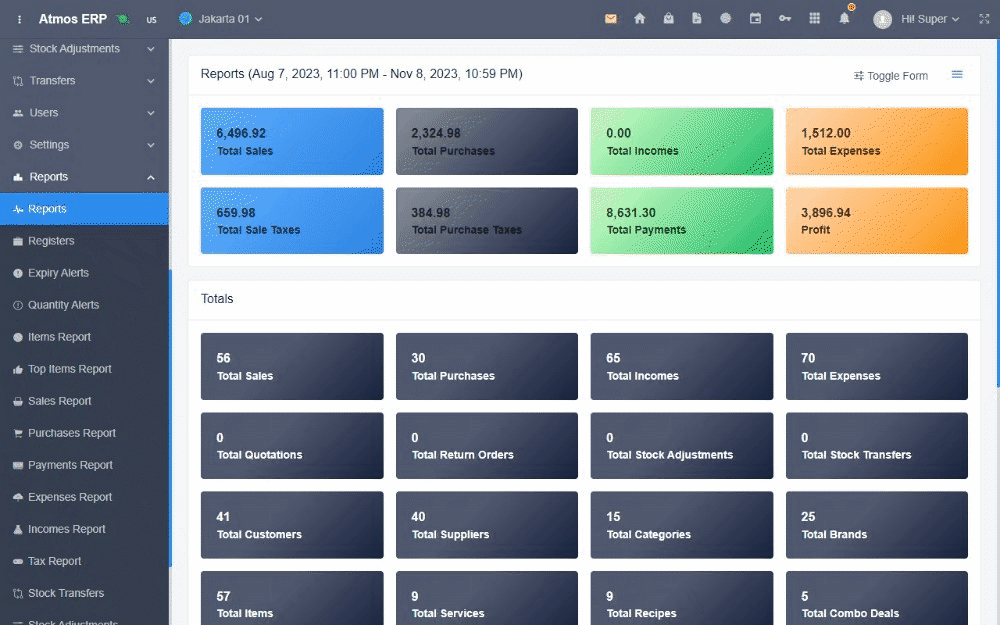Click the Total Quotations card
The height and width of the screenshot is (625, 1000).
(x=292, y=446)
